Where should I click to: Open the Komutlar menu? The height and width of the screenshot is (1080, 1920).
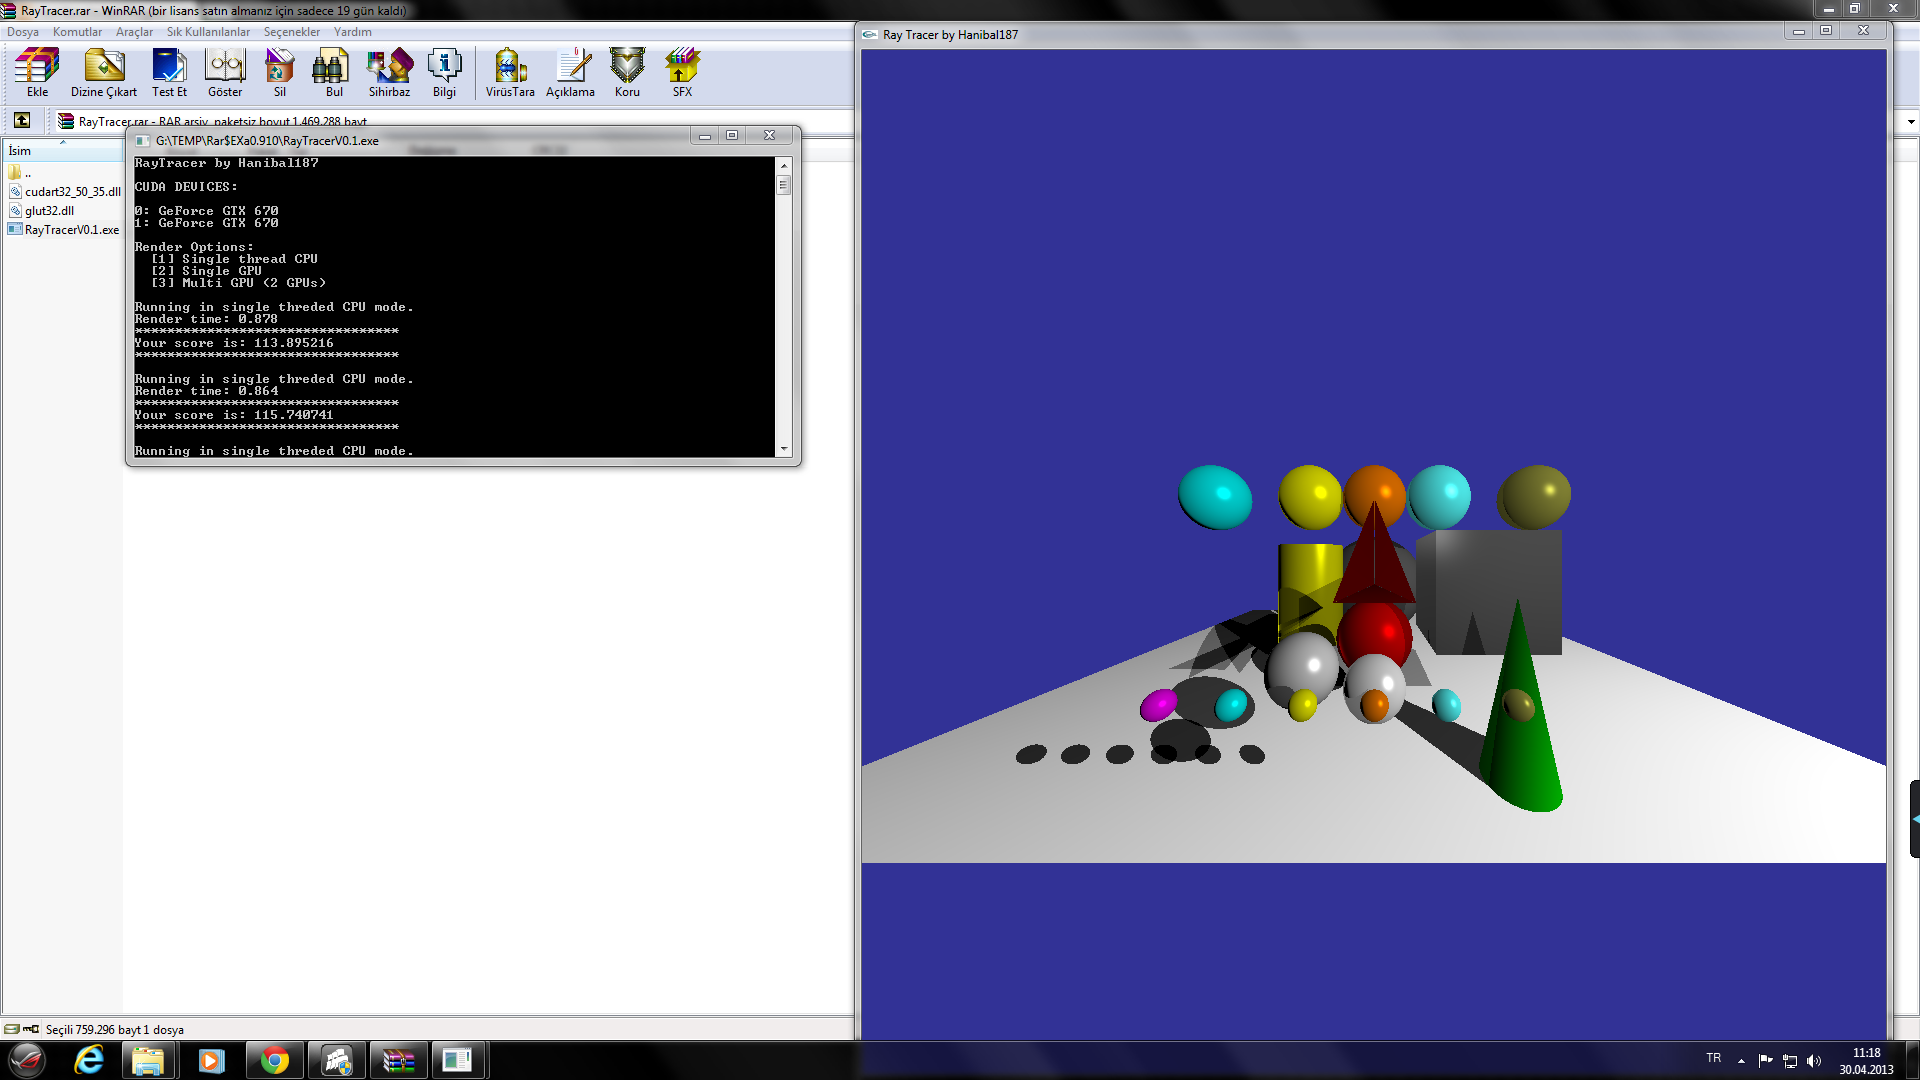click(x=77, y=32)
